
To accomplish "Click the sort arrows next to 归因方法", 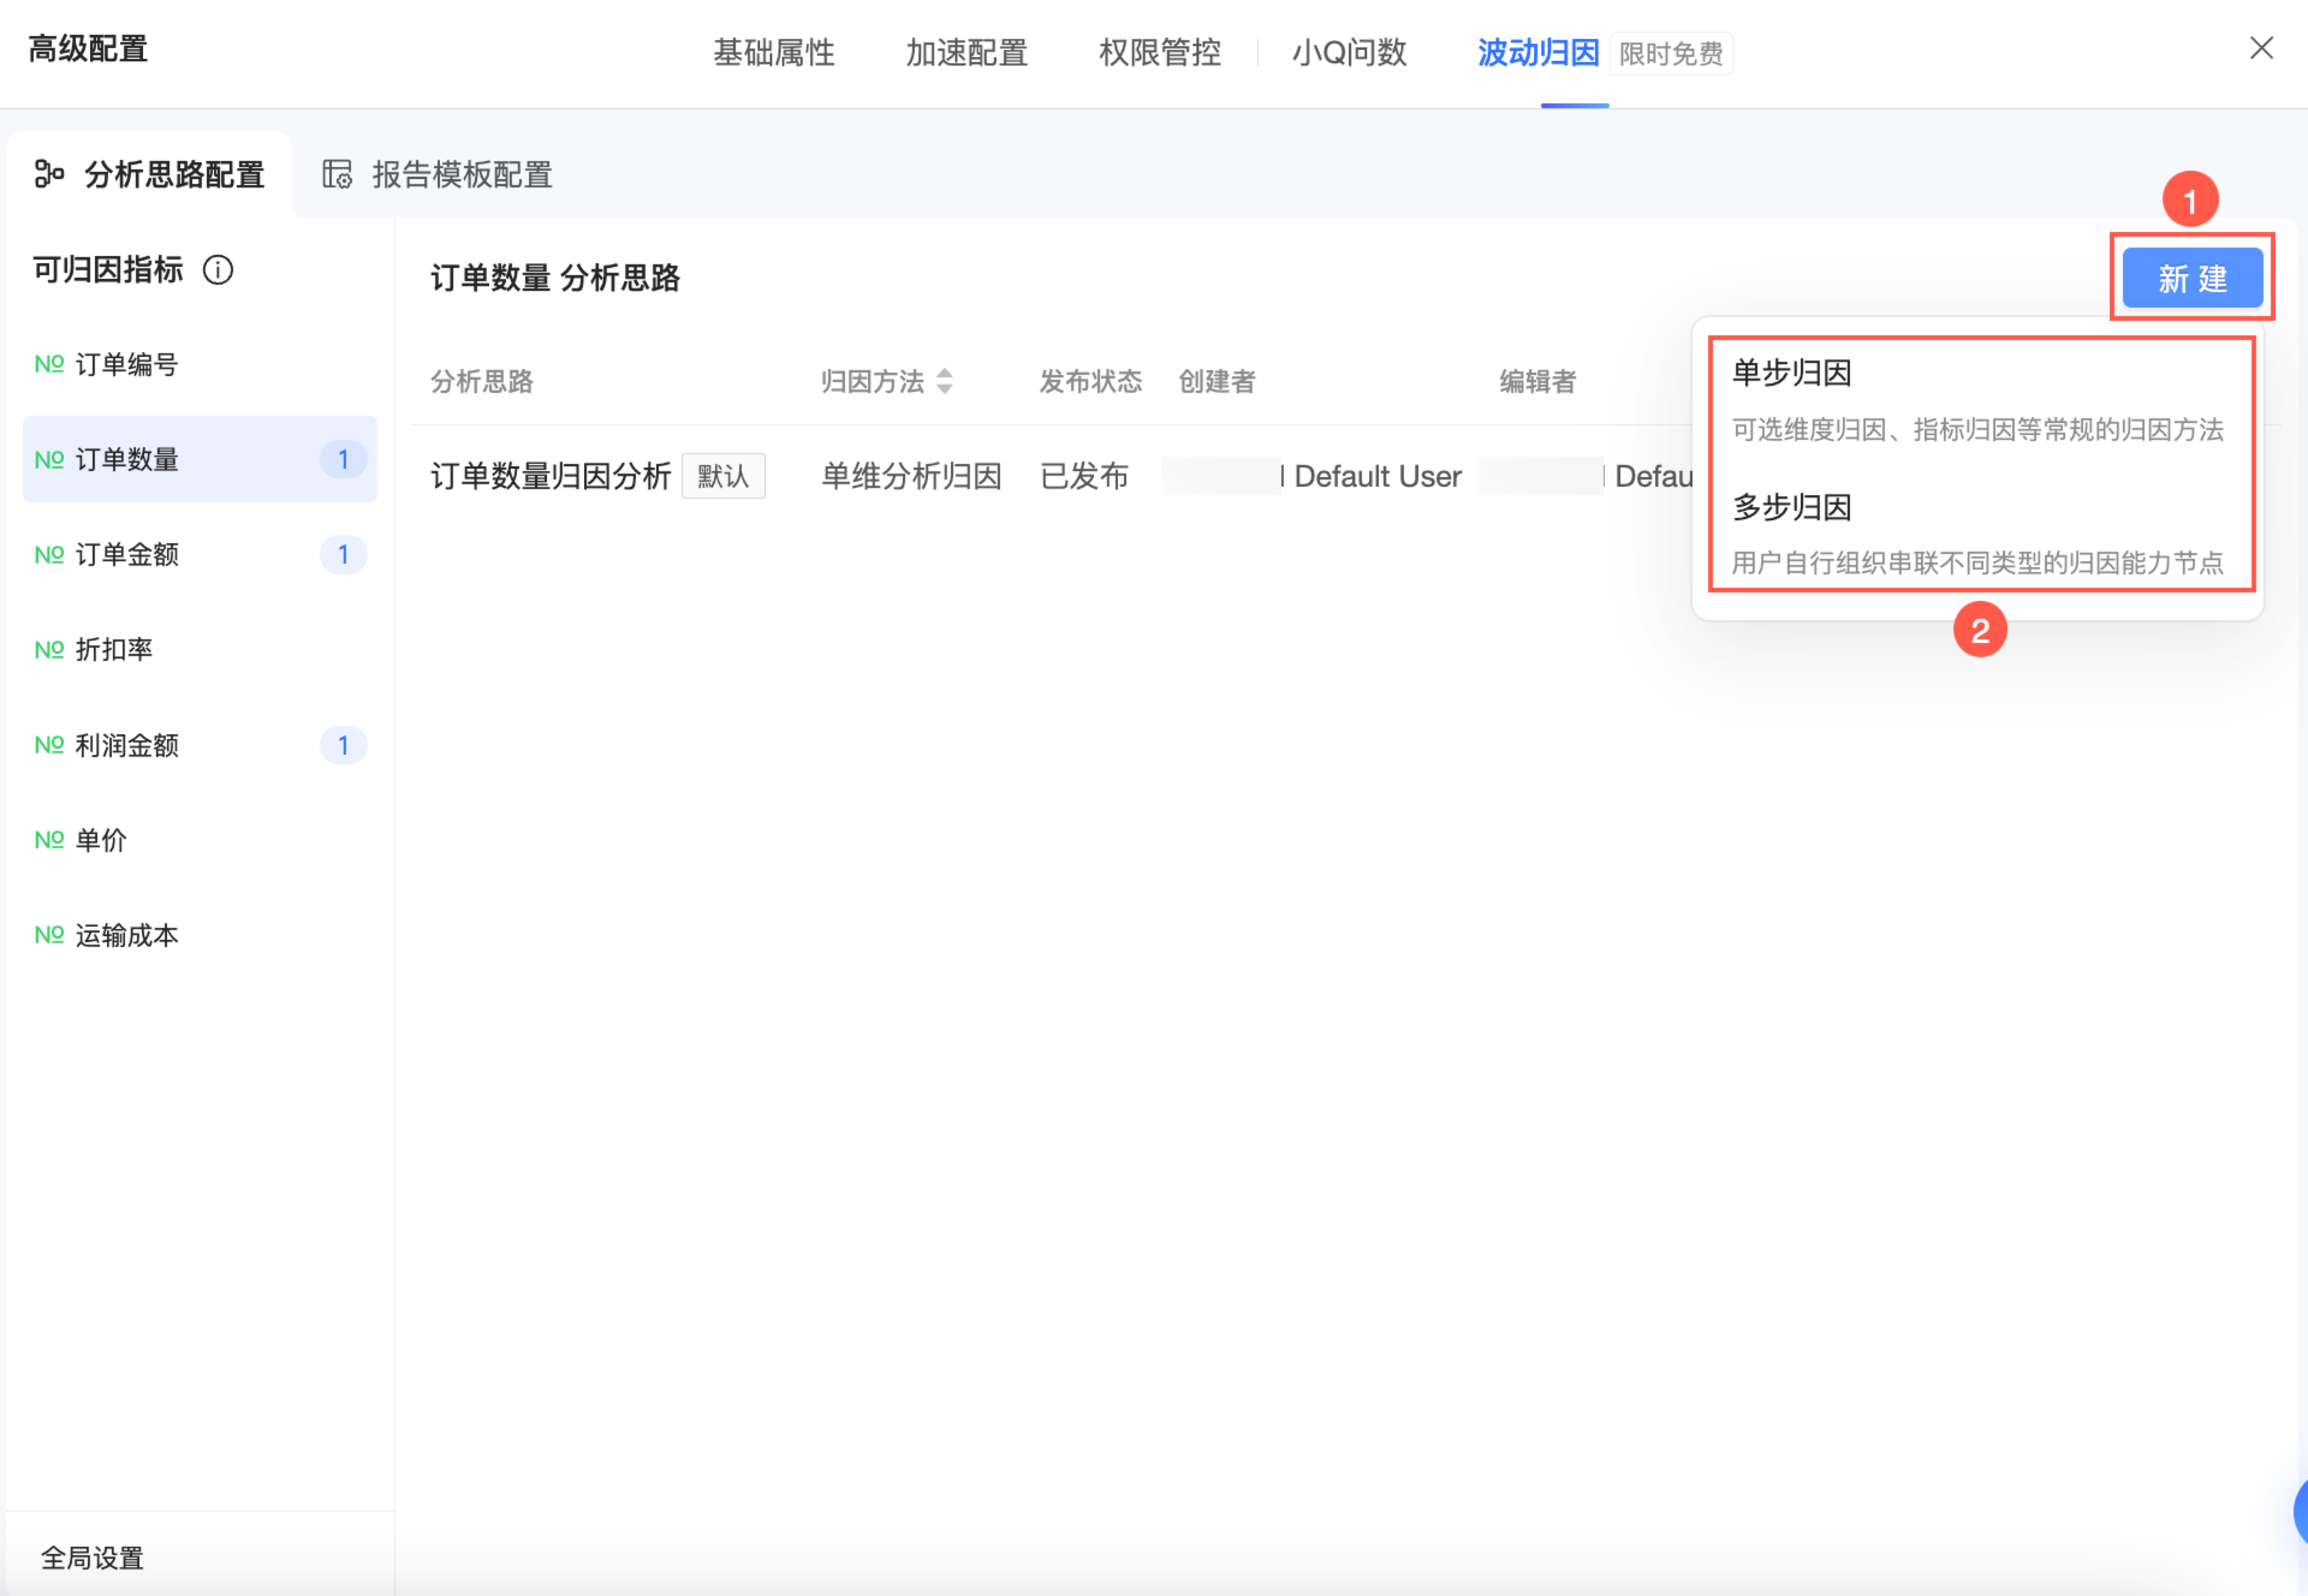I will 944,381.
